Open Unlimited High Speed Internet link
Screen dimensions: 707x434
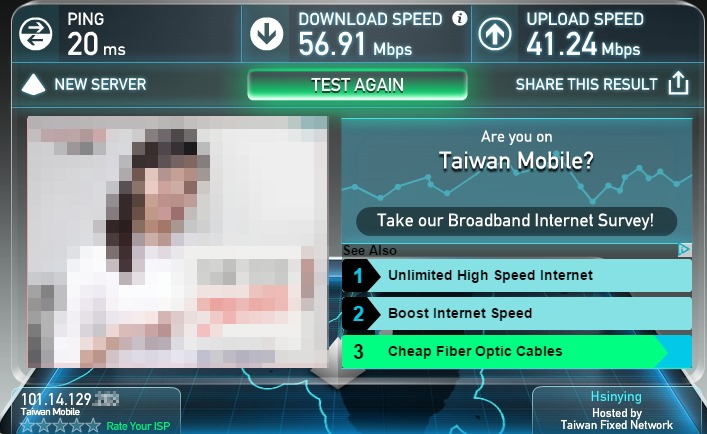(517, 275)
